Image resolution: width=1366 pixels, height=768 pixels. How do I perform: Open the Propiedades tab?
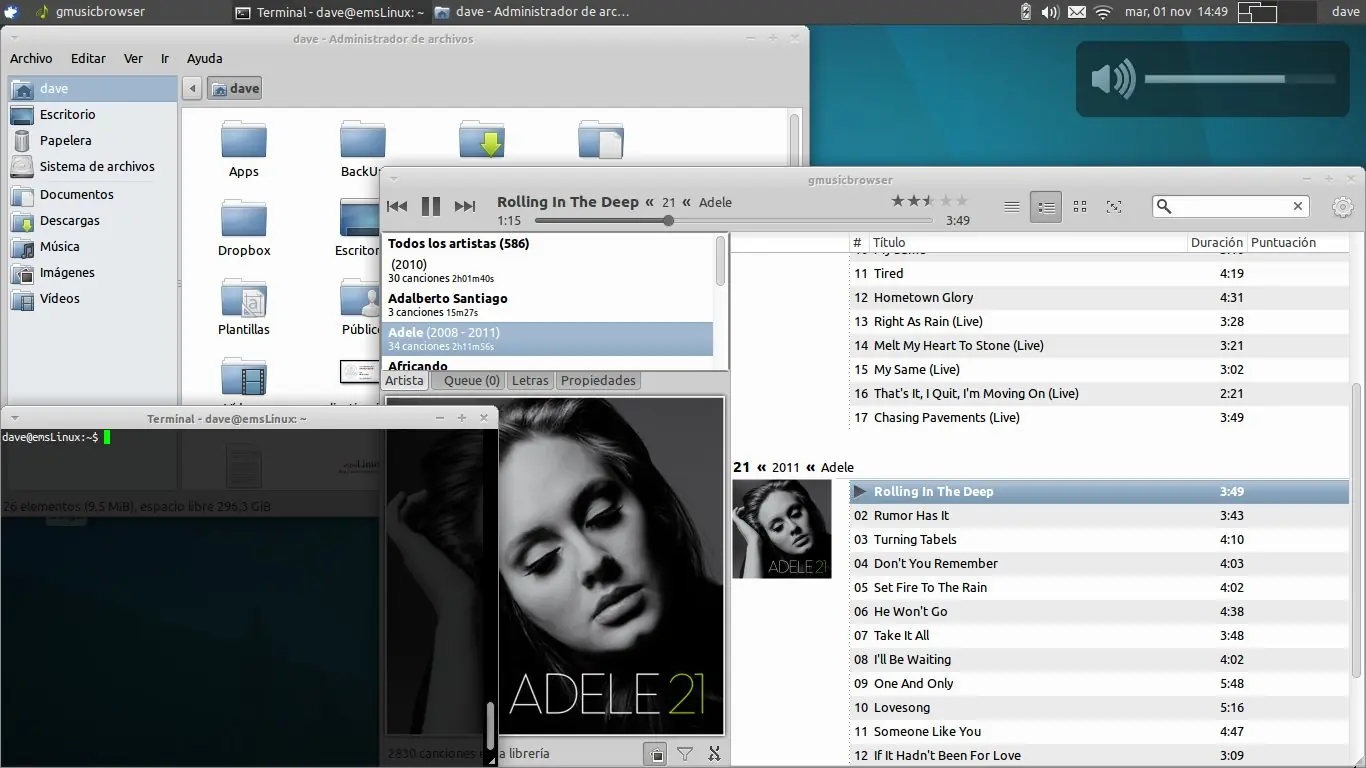pyautogui.click(x=598, y=381)
